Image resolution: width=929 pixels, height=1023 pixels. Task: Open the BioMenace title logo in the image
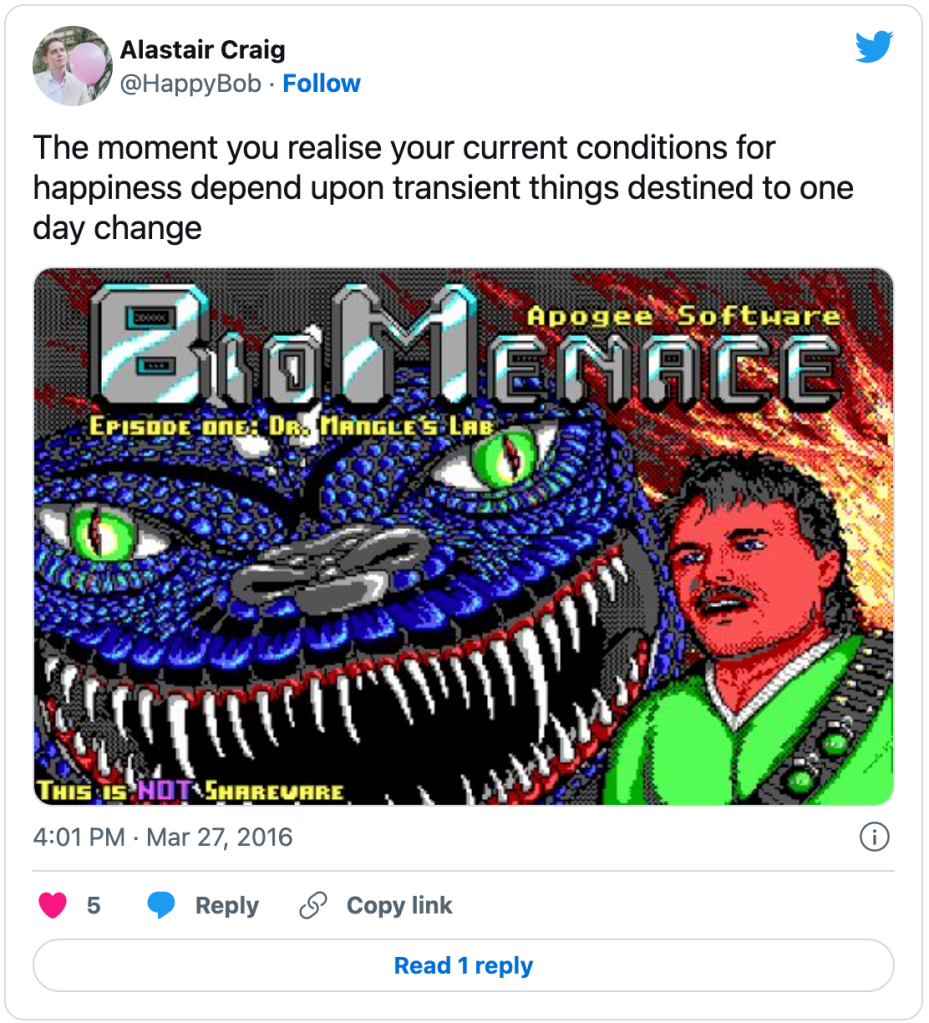pos(464,346)
